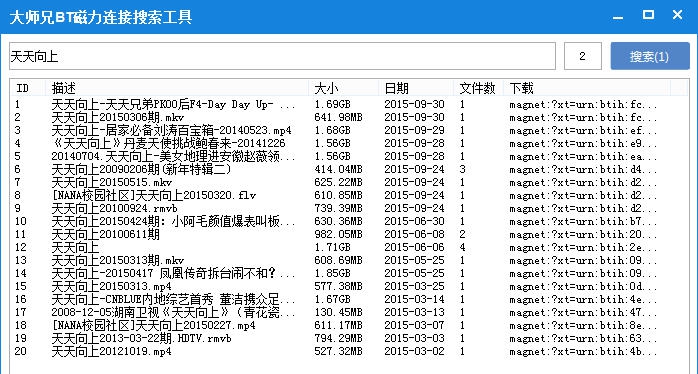The height and width of the screenshot is (374, 698).
Task: Close the 大师兄BT磁力连接搜索工具 window
Action: point(678,15)
